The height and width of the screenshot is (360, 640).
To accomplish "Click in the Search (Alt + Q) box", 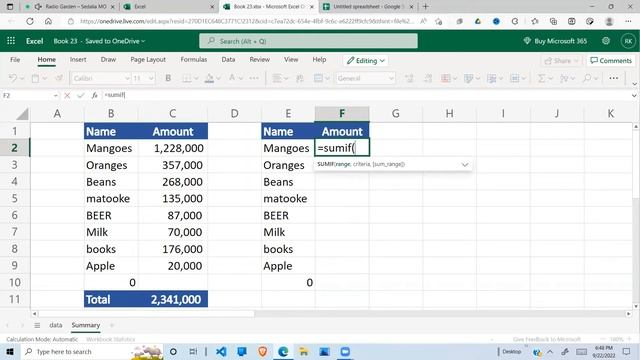I will click(x=308, y=41).
